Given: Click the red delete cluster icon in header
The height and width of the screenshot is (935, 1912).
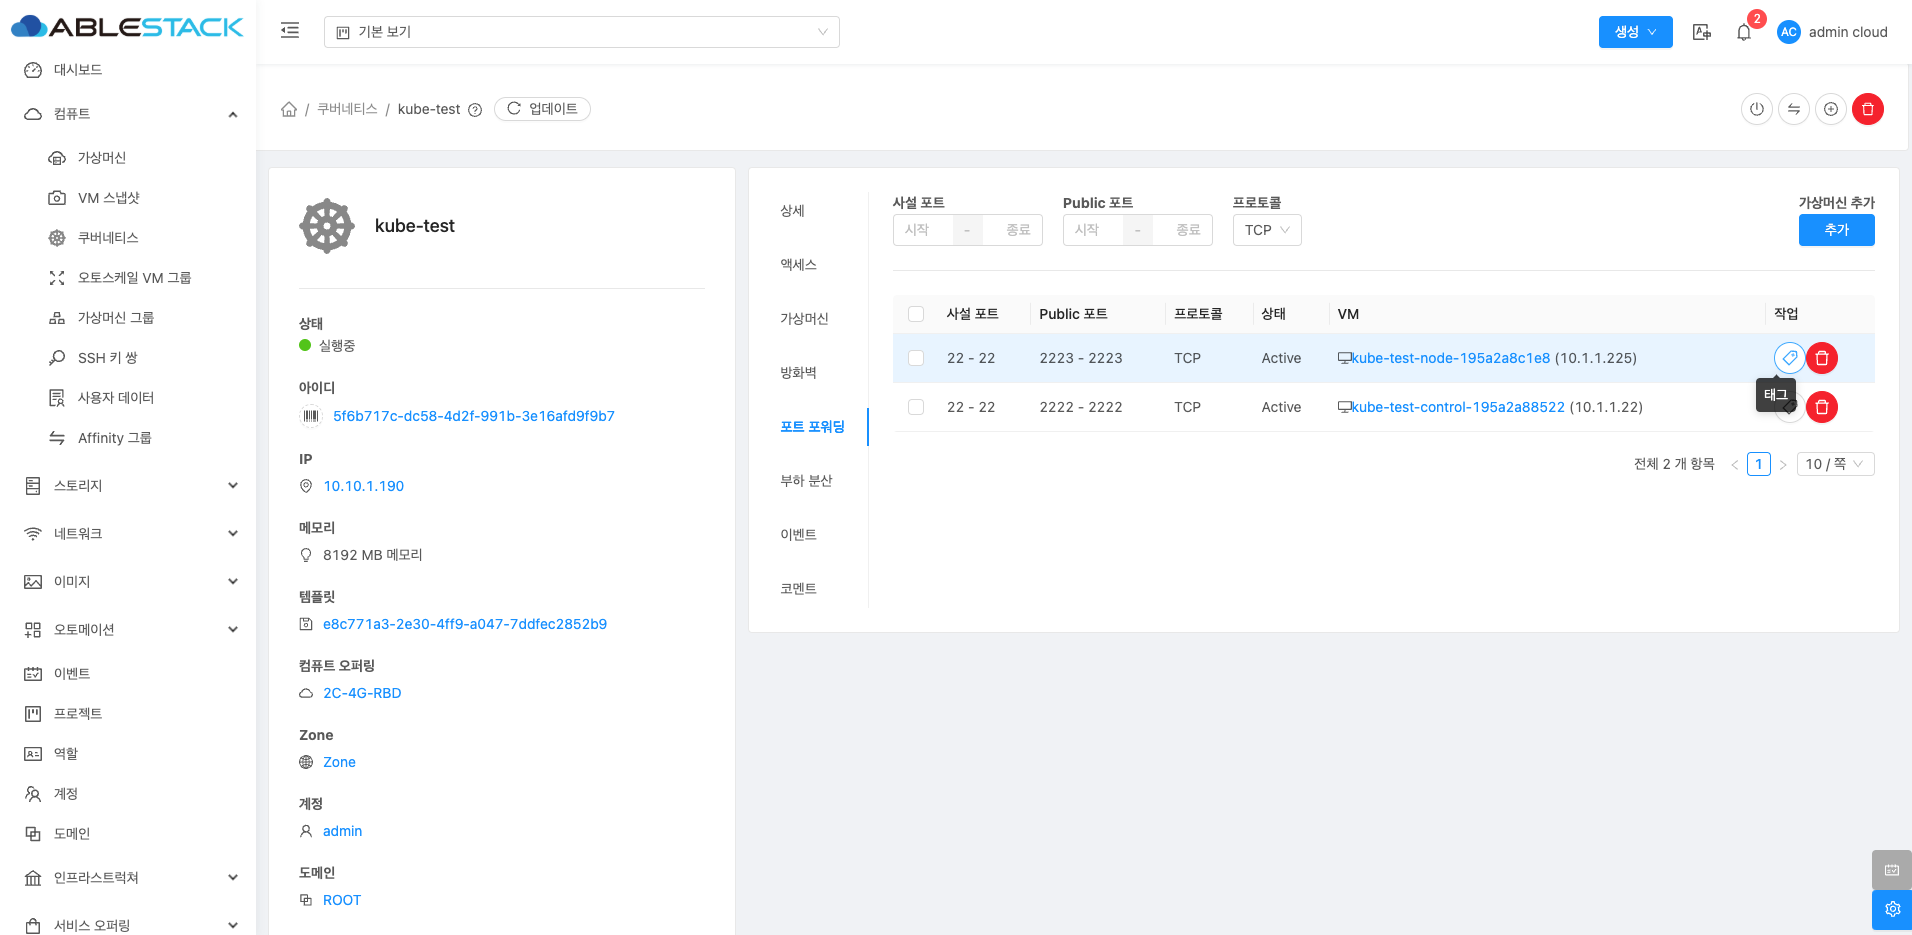Looking at the screenshot, I should pos(1867,109).
